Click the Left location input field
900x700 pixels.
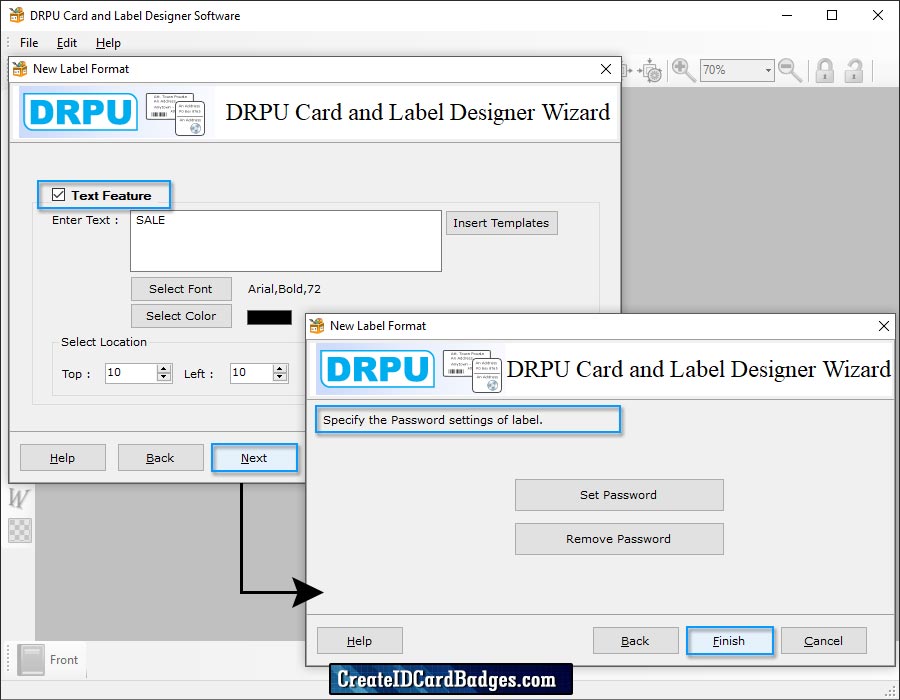251,373
